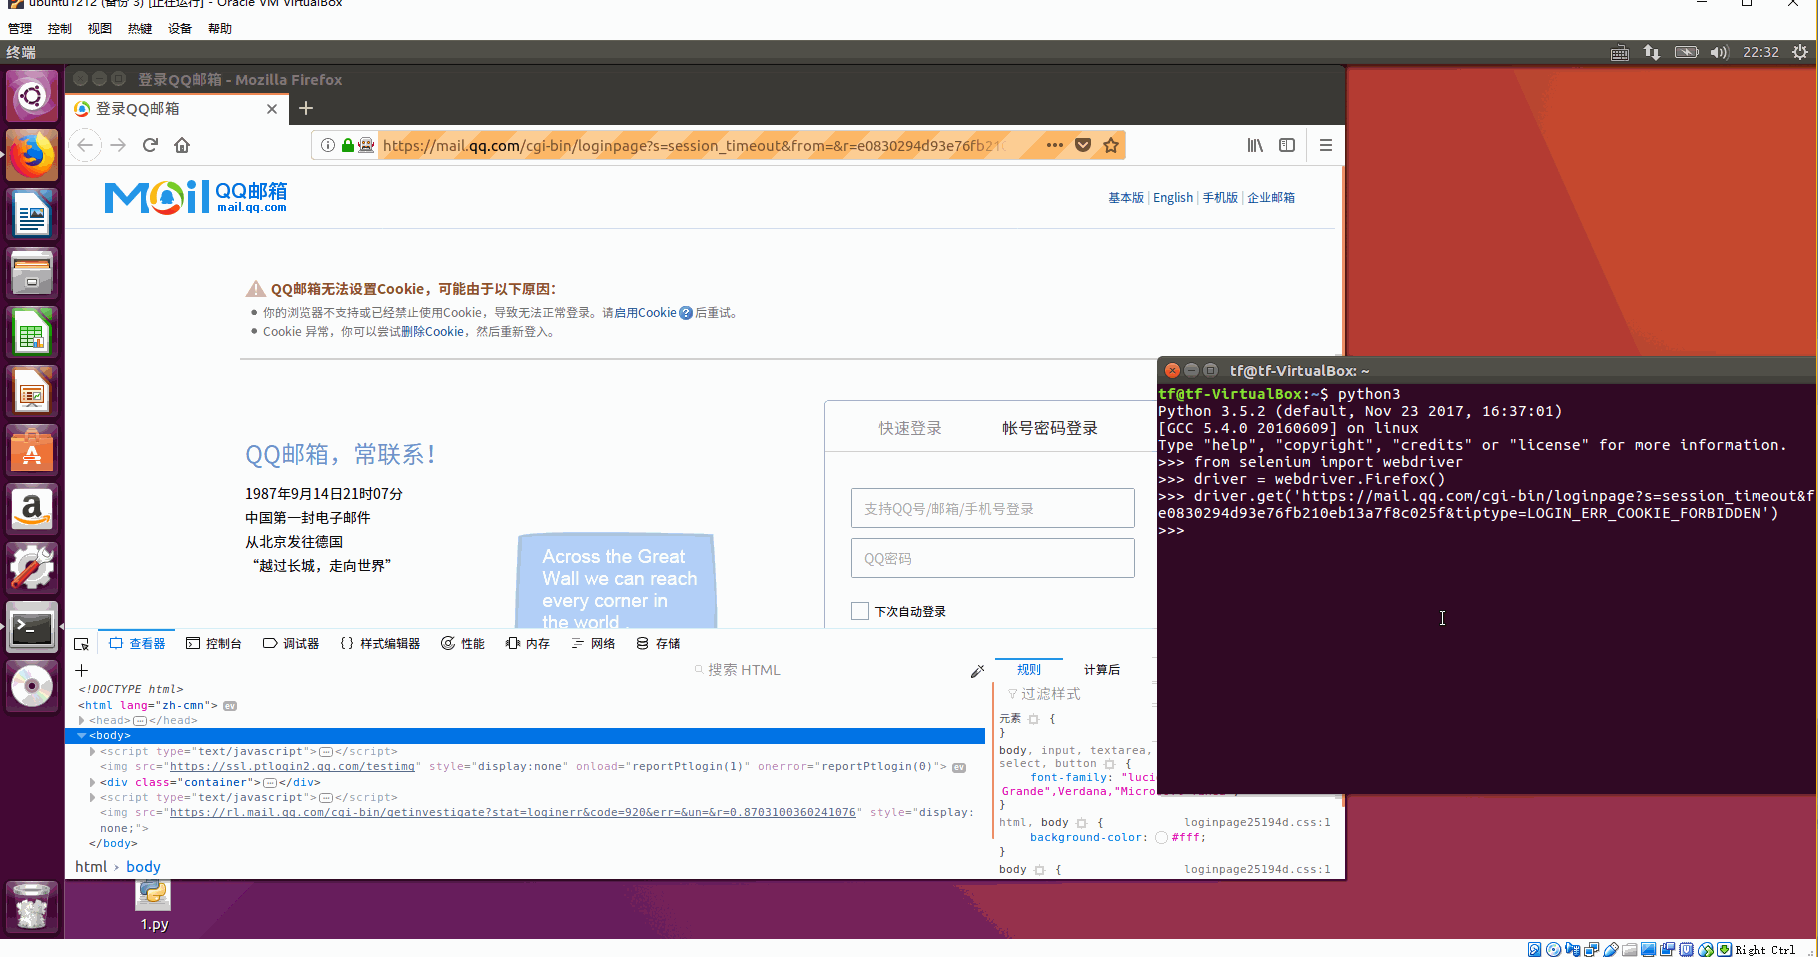
Task: Click the 启用Cookie link
Action: pyautogui.click(x=647, y=313)
